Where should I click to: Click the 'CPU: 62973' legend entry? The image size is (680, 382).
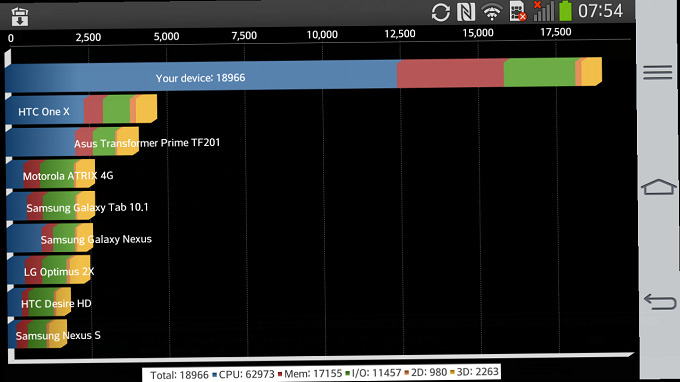(x=243, y=374)
